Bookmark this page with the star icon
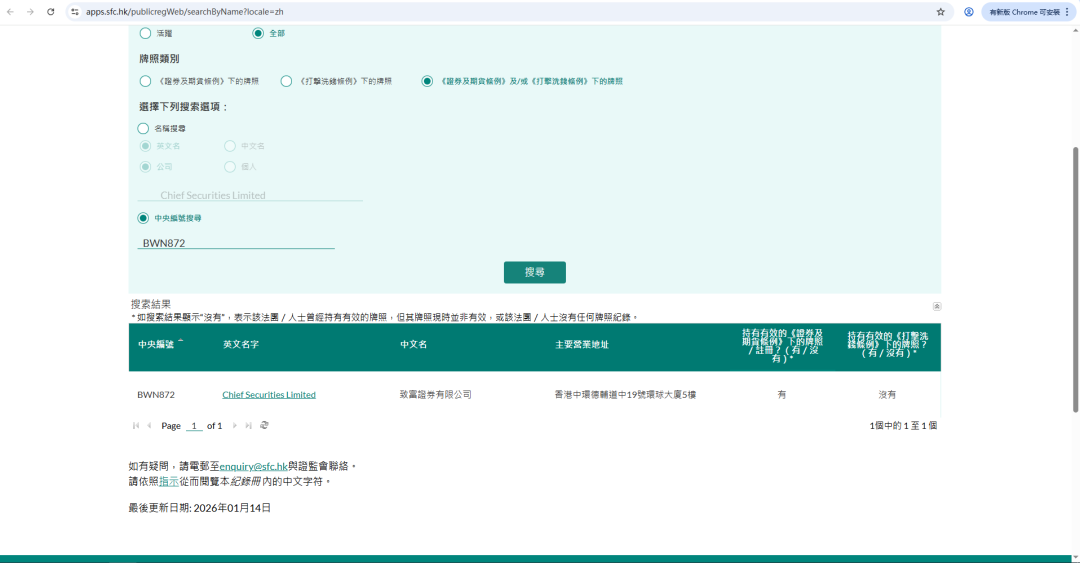Viewport: 1080px width, 563px height. click(940, 11)
